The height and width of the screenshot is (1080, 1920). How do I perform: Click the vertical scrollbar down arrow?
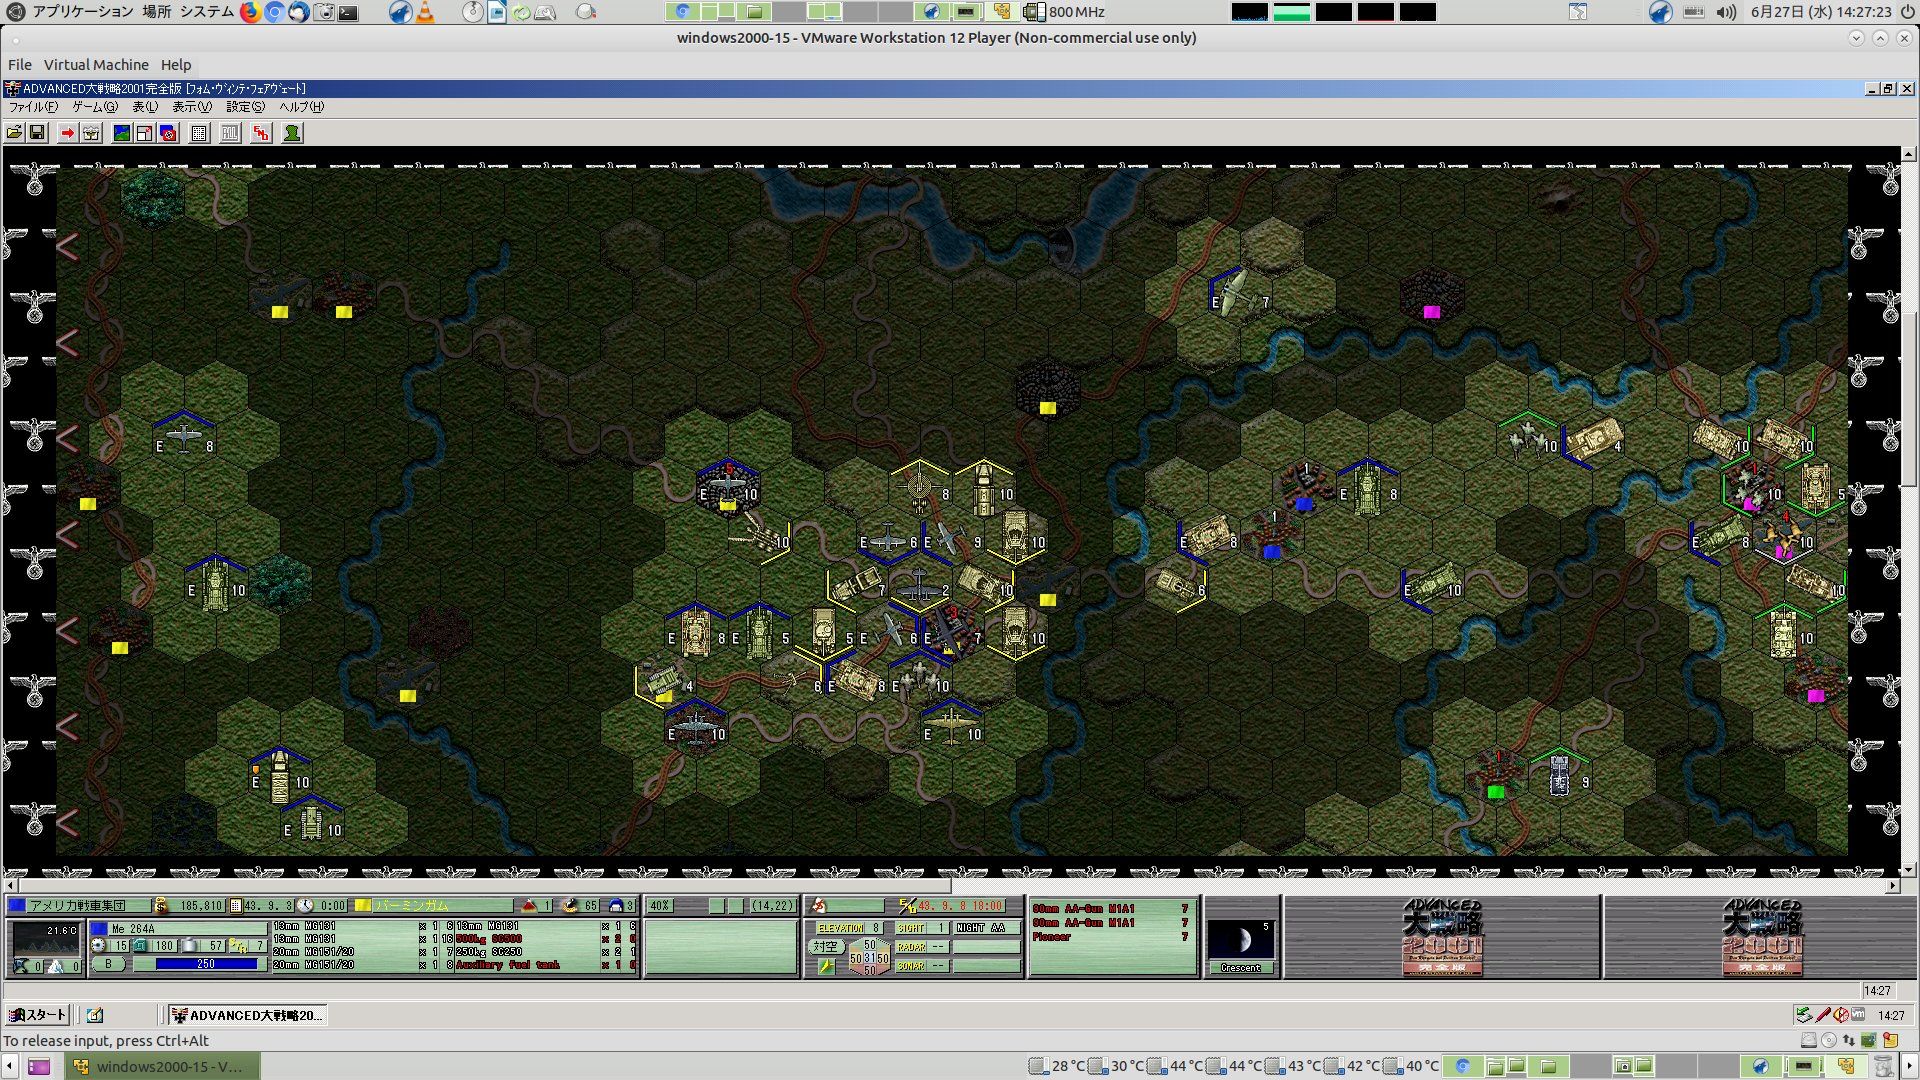tap(1908, 870)
